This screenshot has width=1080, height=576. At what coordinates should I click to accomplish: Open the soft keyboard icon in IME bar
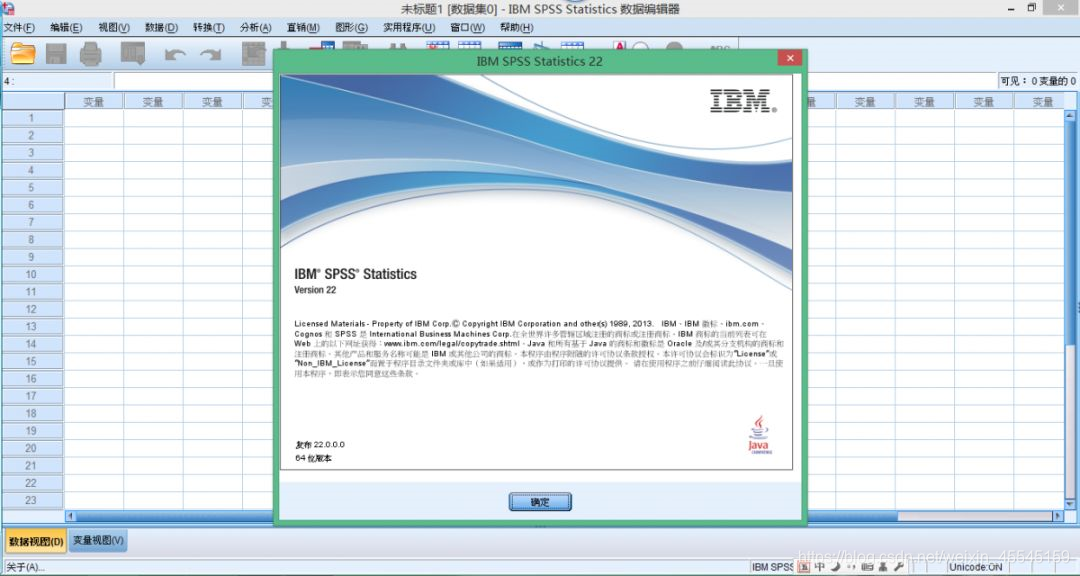click(x=866, y=567)
